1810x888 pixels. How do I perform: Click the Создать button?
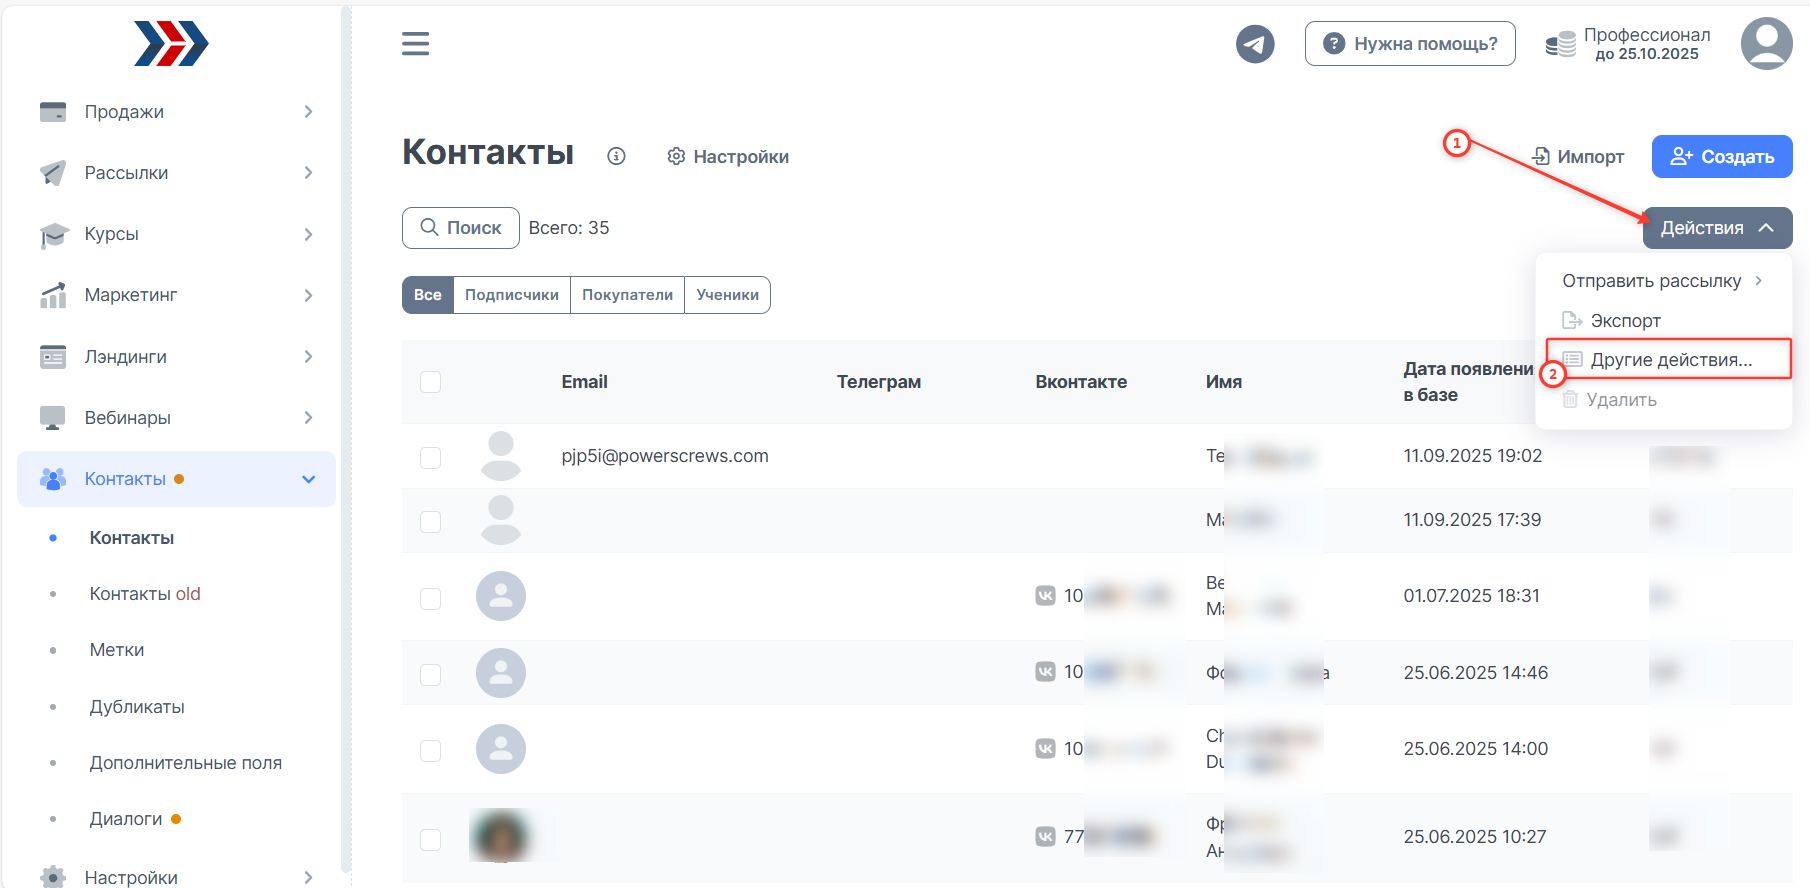[1721, 157]
